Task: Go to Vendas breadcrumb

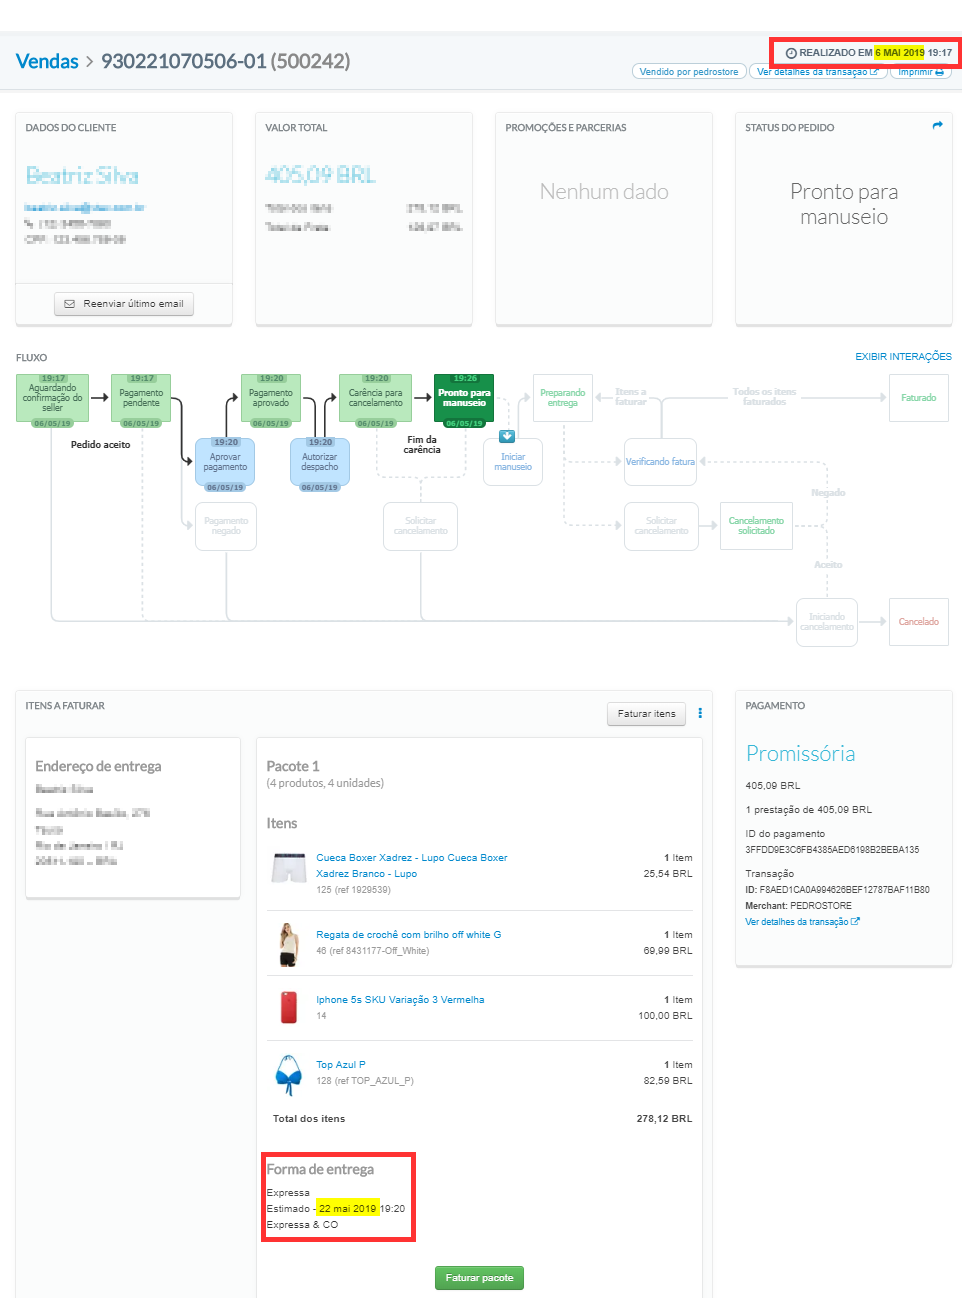Action: click(47, 61)
